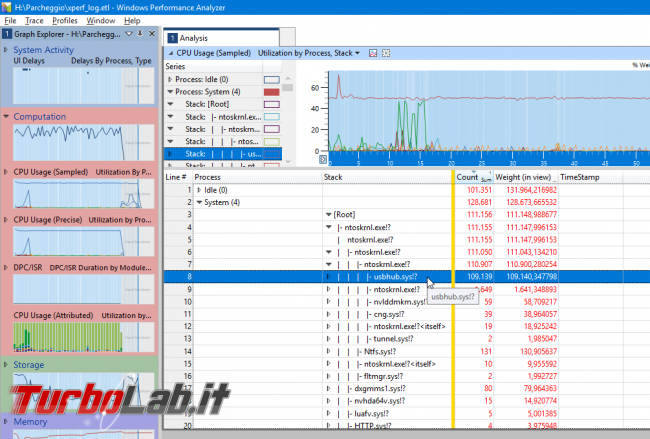This screenshot has height=439, width=650.
Task: Sort by the Line # column header
Action: pos(176,177)
